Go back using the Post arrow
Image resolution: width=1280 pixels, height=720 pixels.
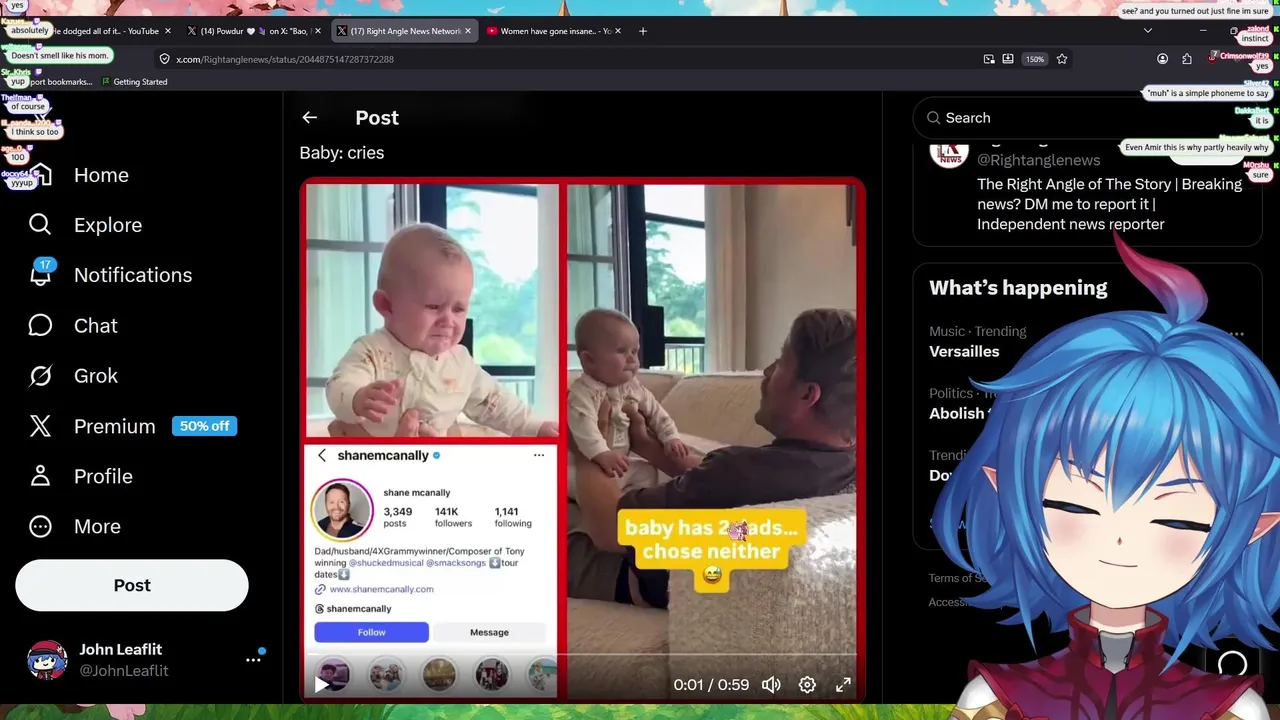coord(309,117)
